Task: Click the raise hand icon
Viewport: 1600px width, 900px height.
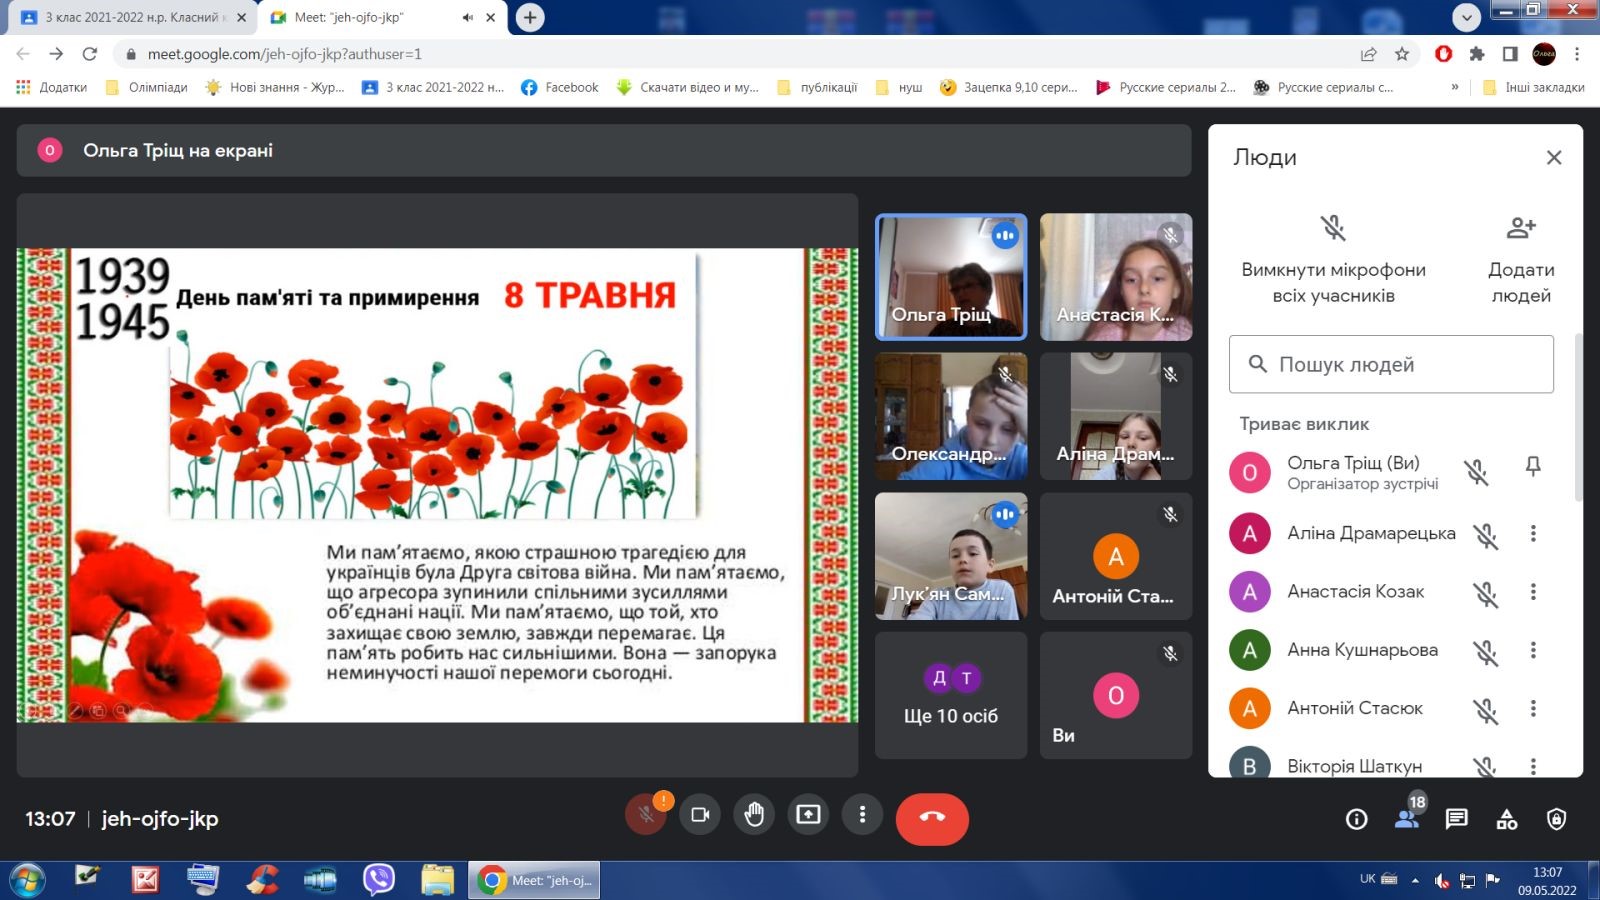Action: click(x=754, y=815)
